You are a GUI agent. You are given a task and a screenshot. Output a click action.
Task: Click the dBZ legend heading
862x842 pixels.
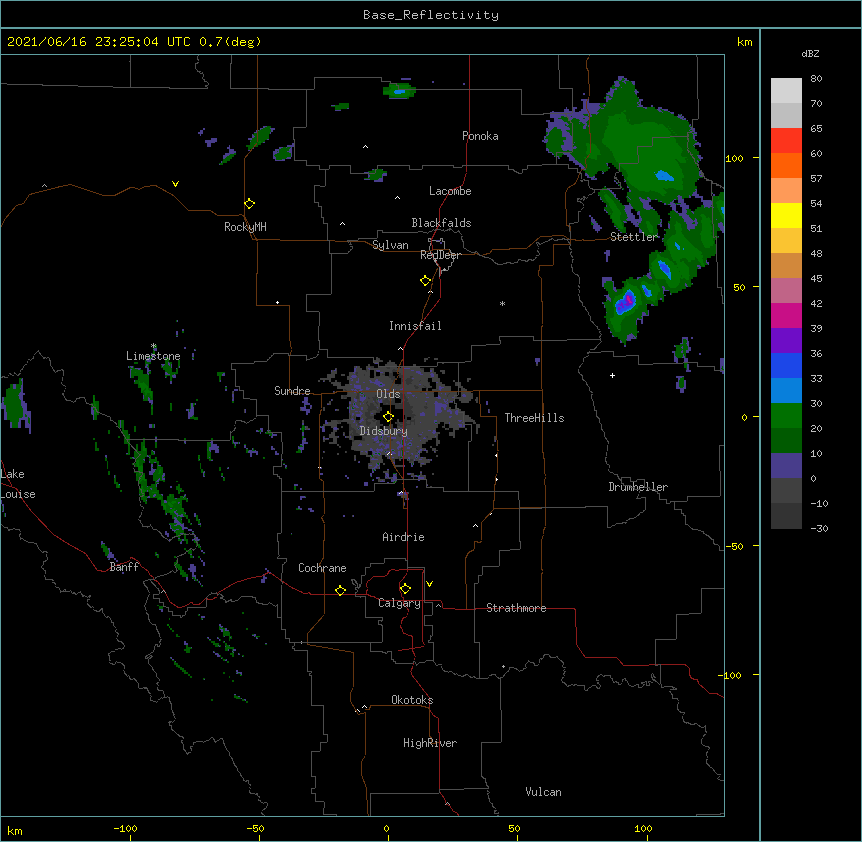click(x=810, y=54)
